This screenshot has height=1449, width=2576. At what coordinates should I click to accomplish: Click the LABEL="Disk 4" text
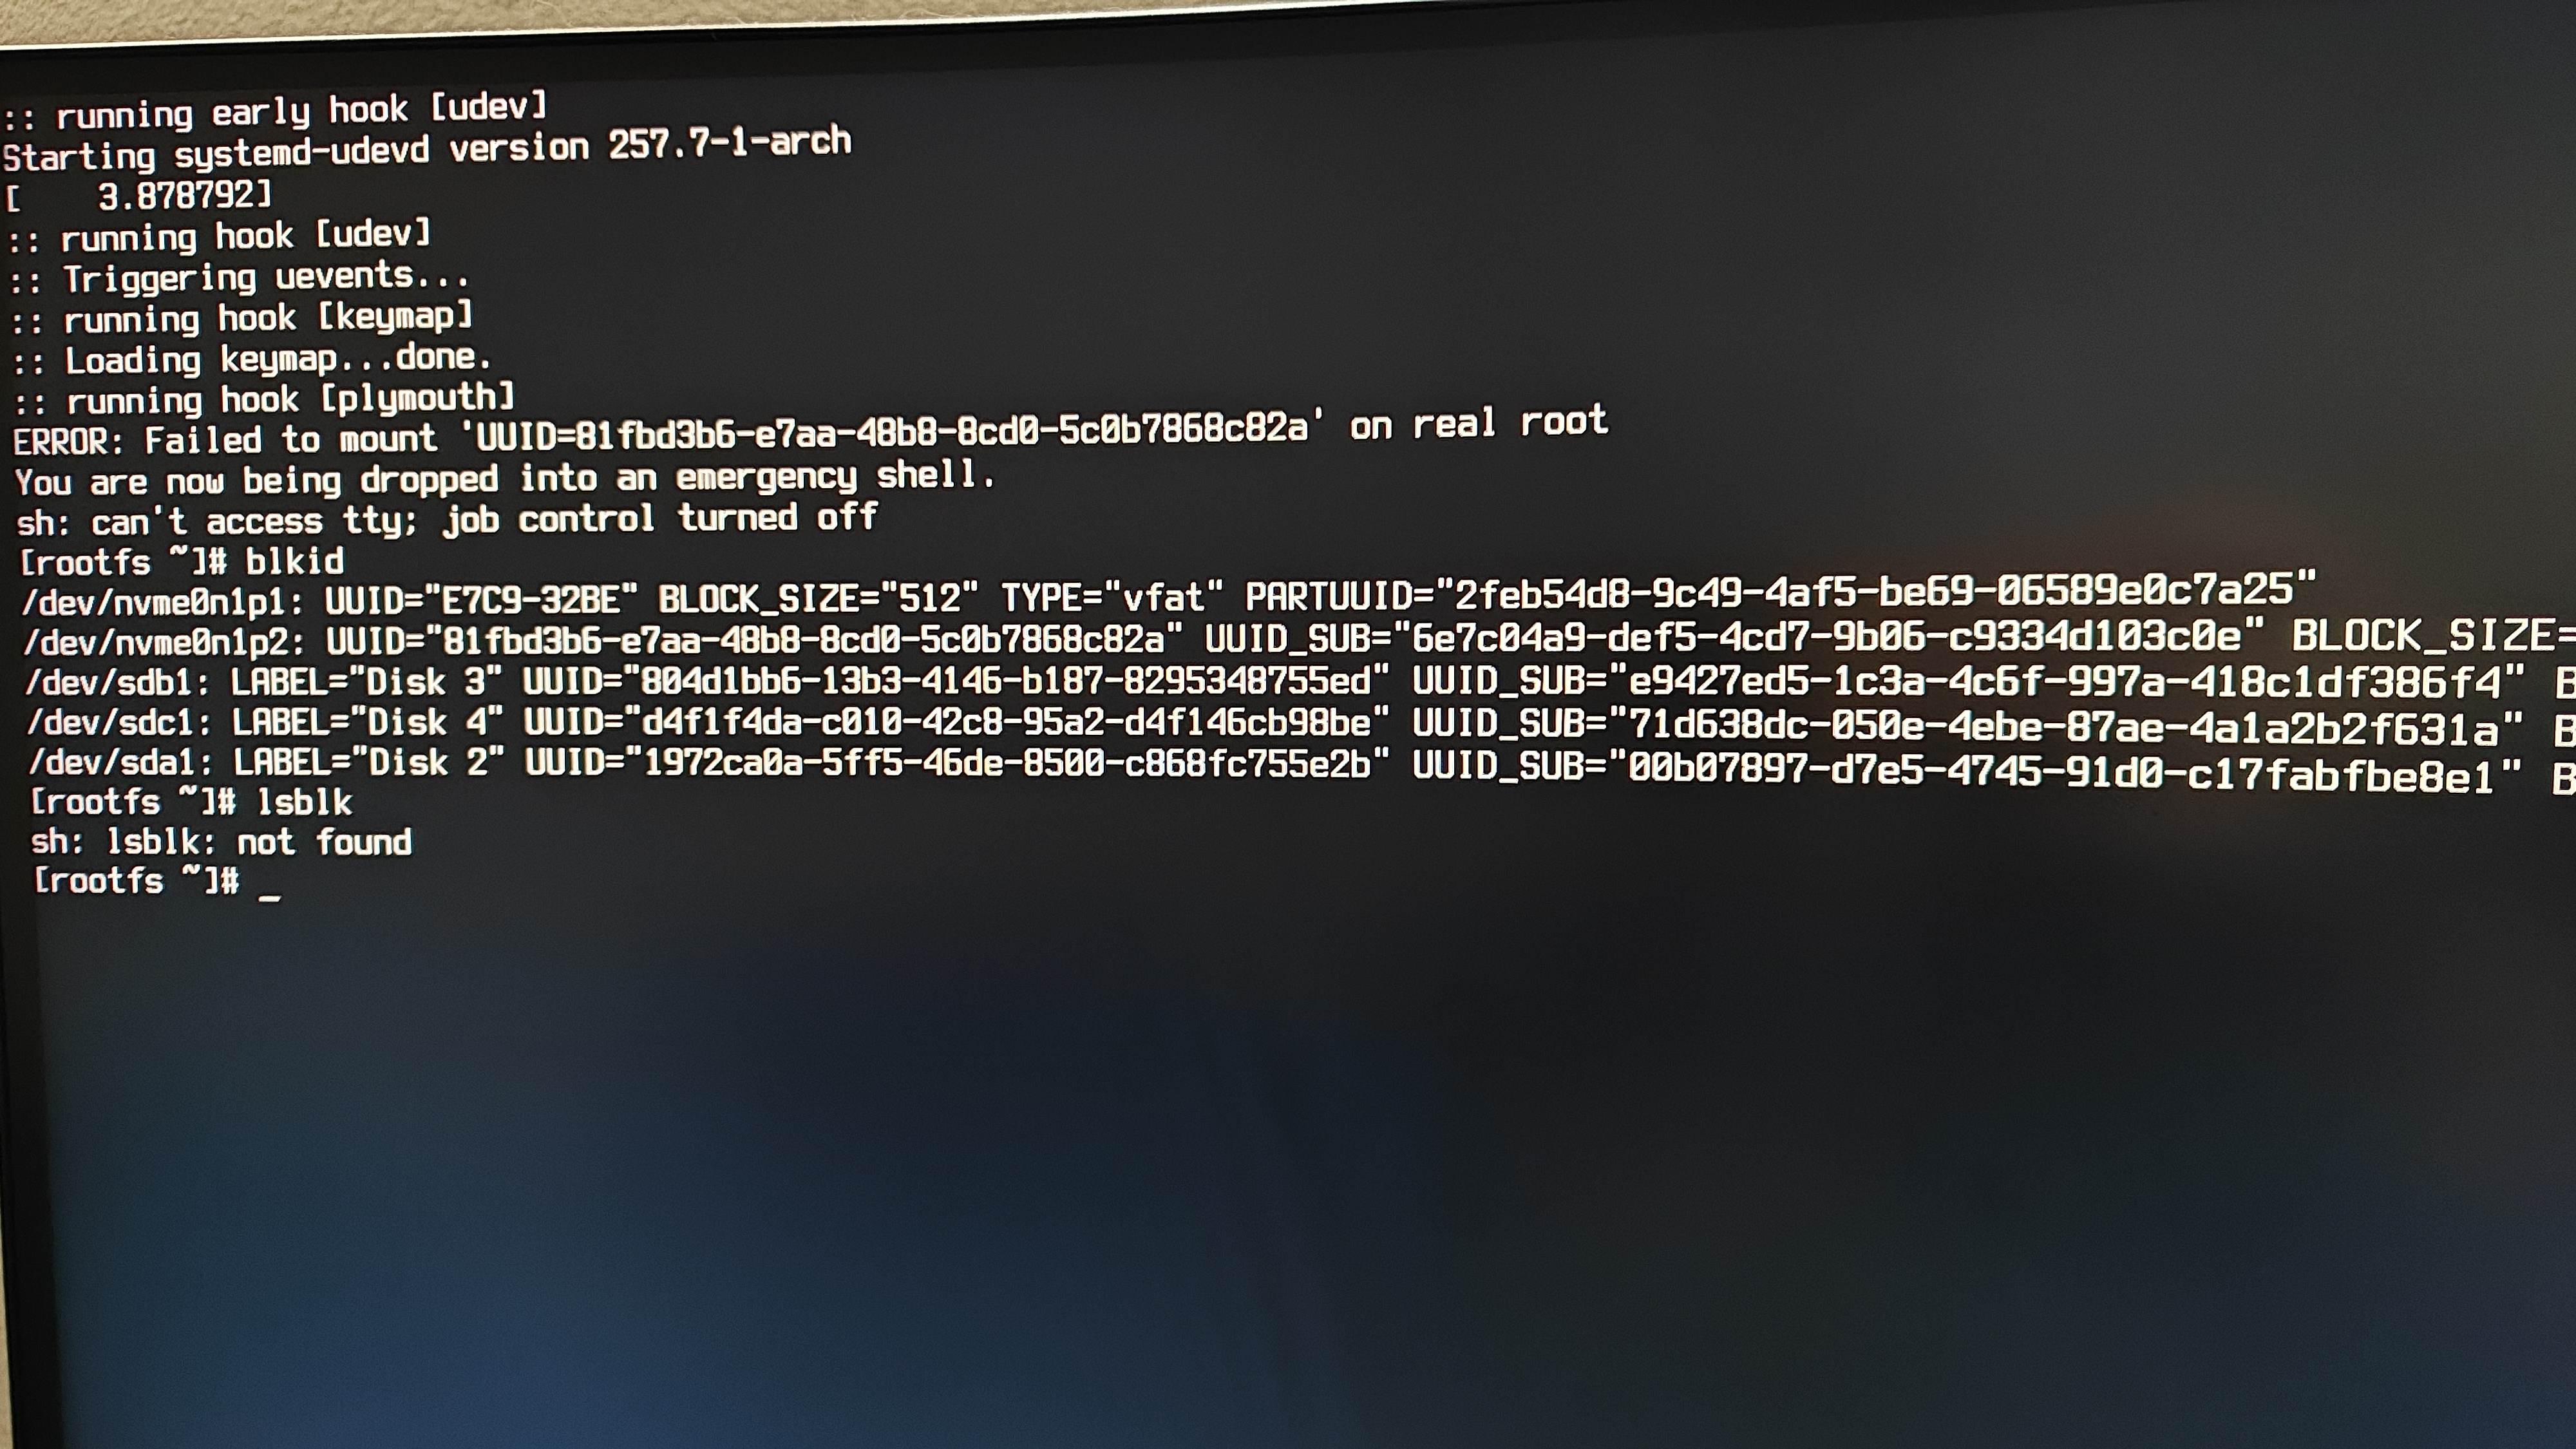pos(367,722)
